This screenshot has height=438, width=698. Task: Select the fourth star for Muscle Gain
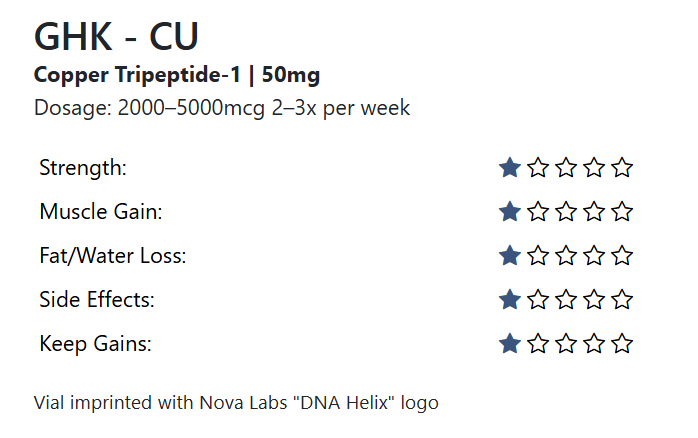pos(595,212)
